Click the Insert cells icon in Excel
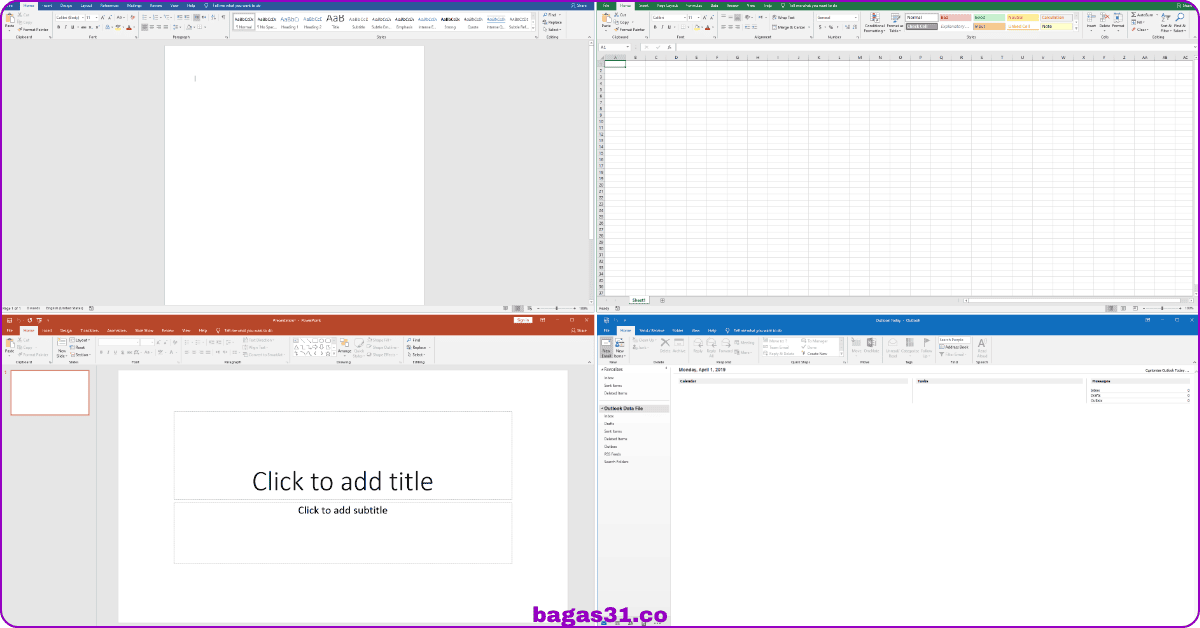The width and height of the screenshot is (1200, 628). tap(1091, 17)
